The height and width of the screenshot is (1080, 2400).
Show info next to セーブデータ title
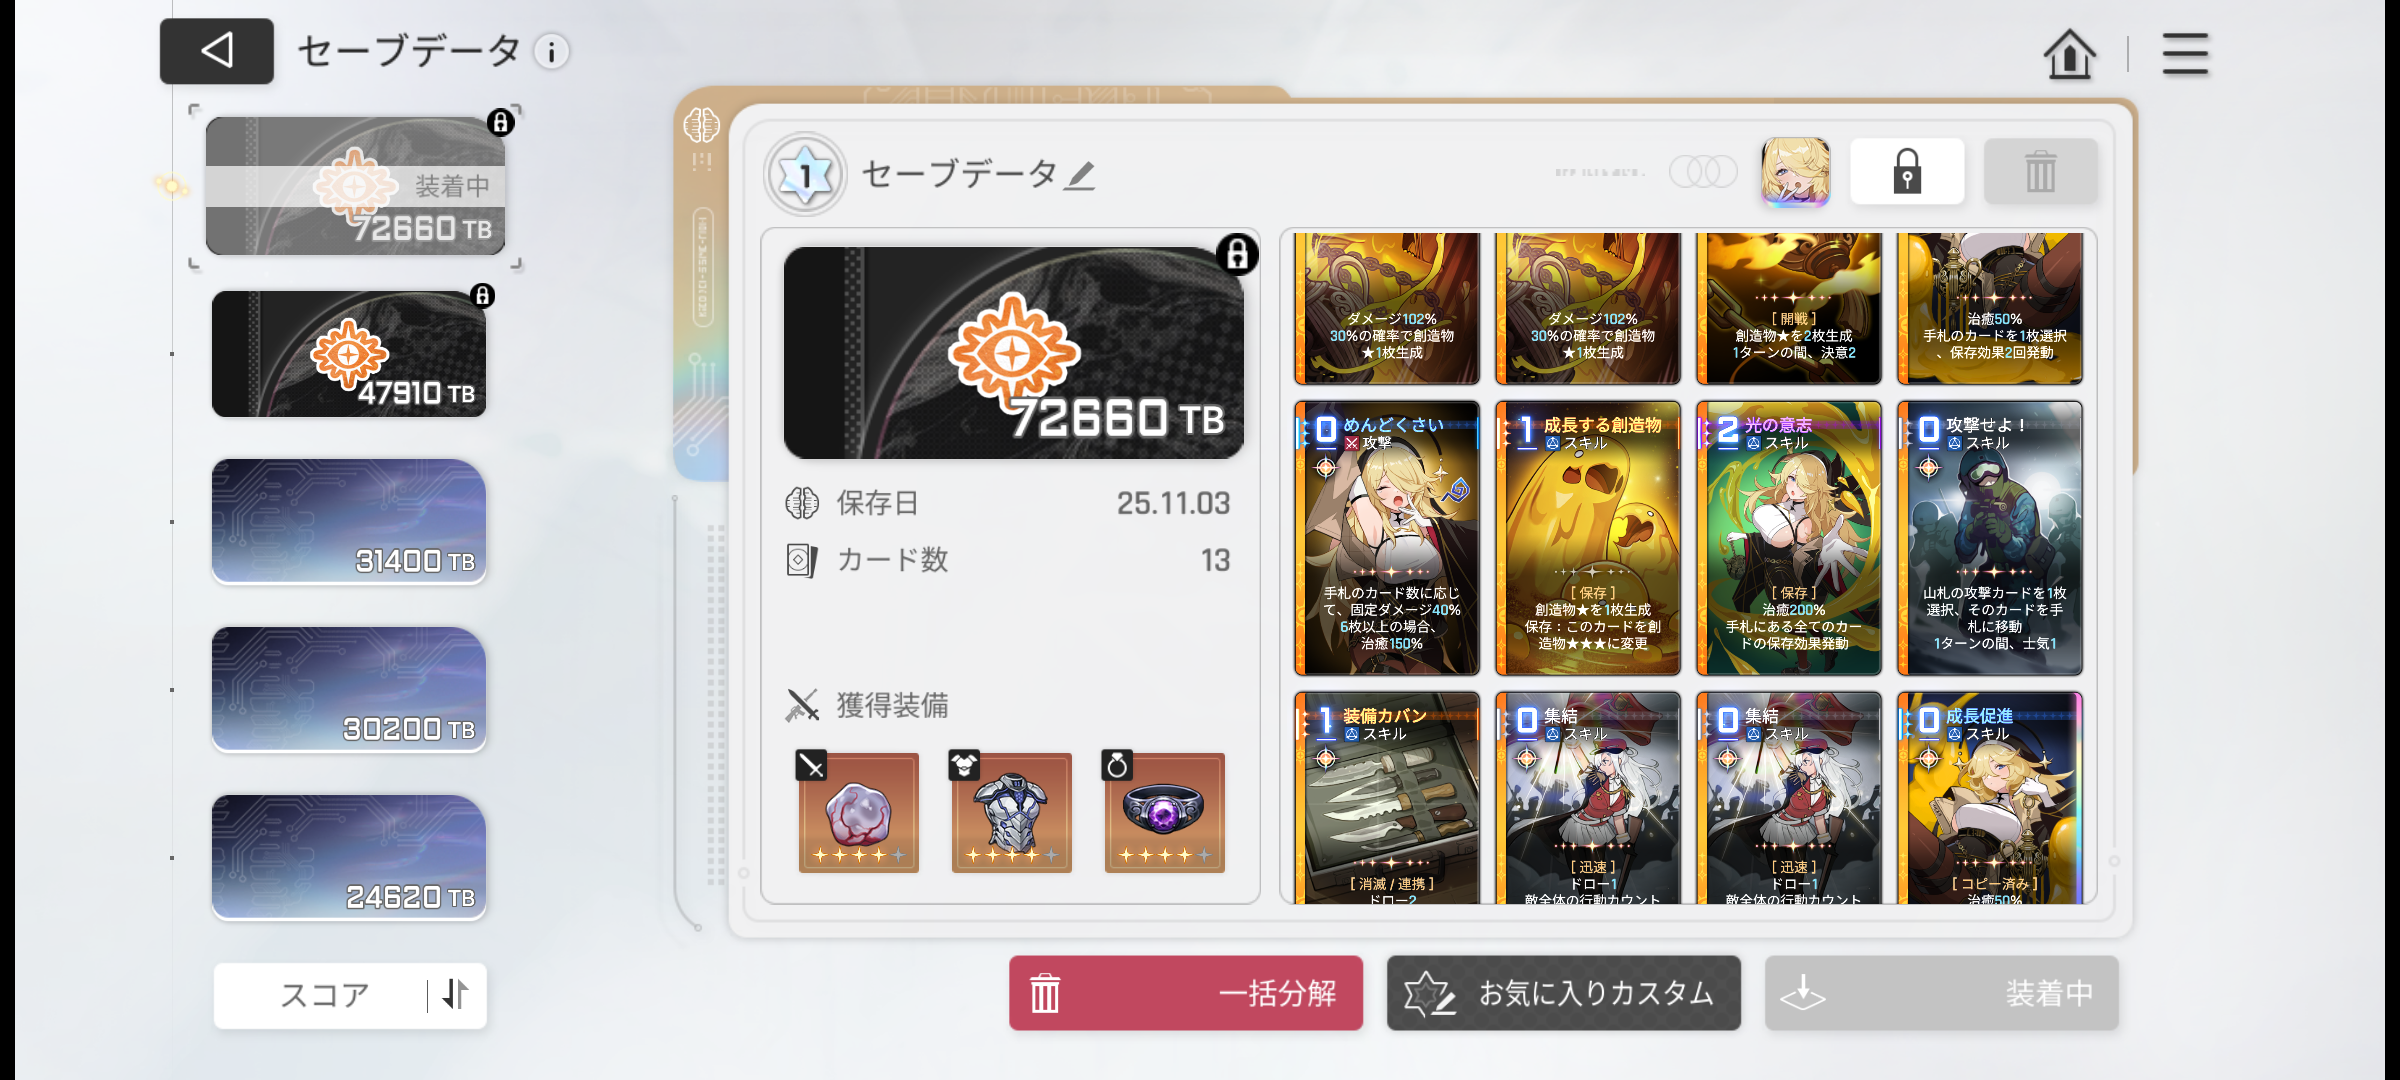click(551, 51)
